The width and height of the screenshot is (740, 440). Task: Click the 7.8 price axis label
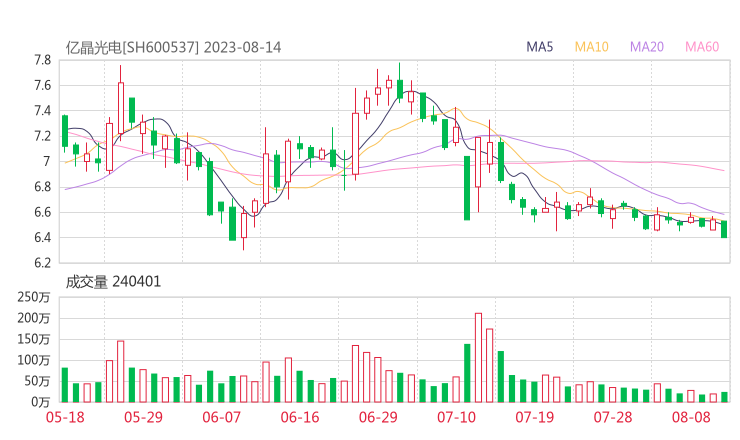point(42,60)
